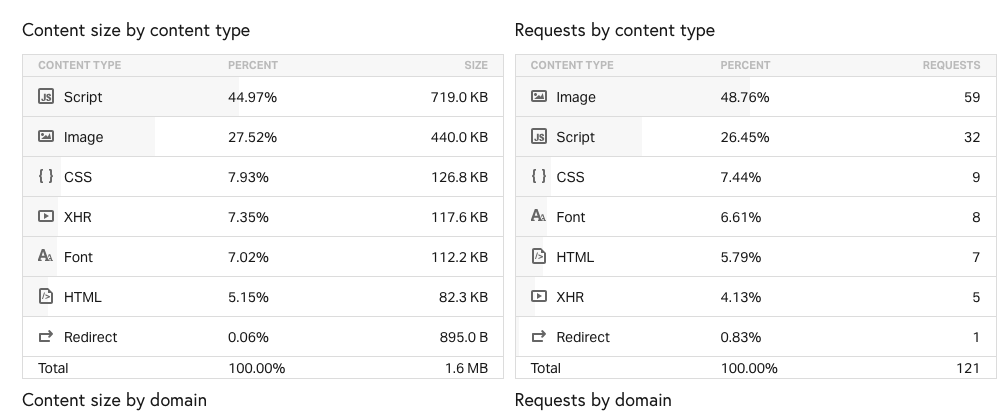Screen dimensions: 1008x420
Task: Click the Font icon in content size table
Action: 46,256
